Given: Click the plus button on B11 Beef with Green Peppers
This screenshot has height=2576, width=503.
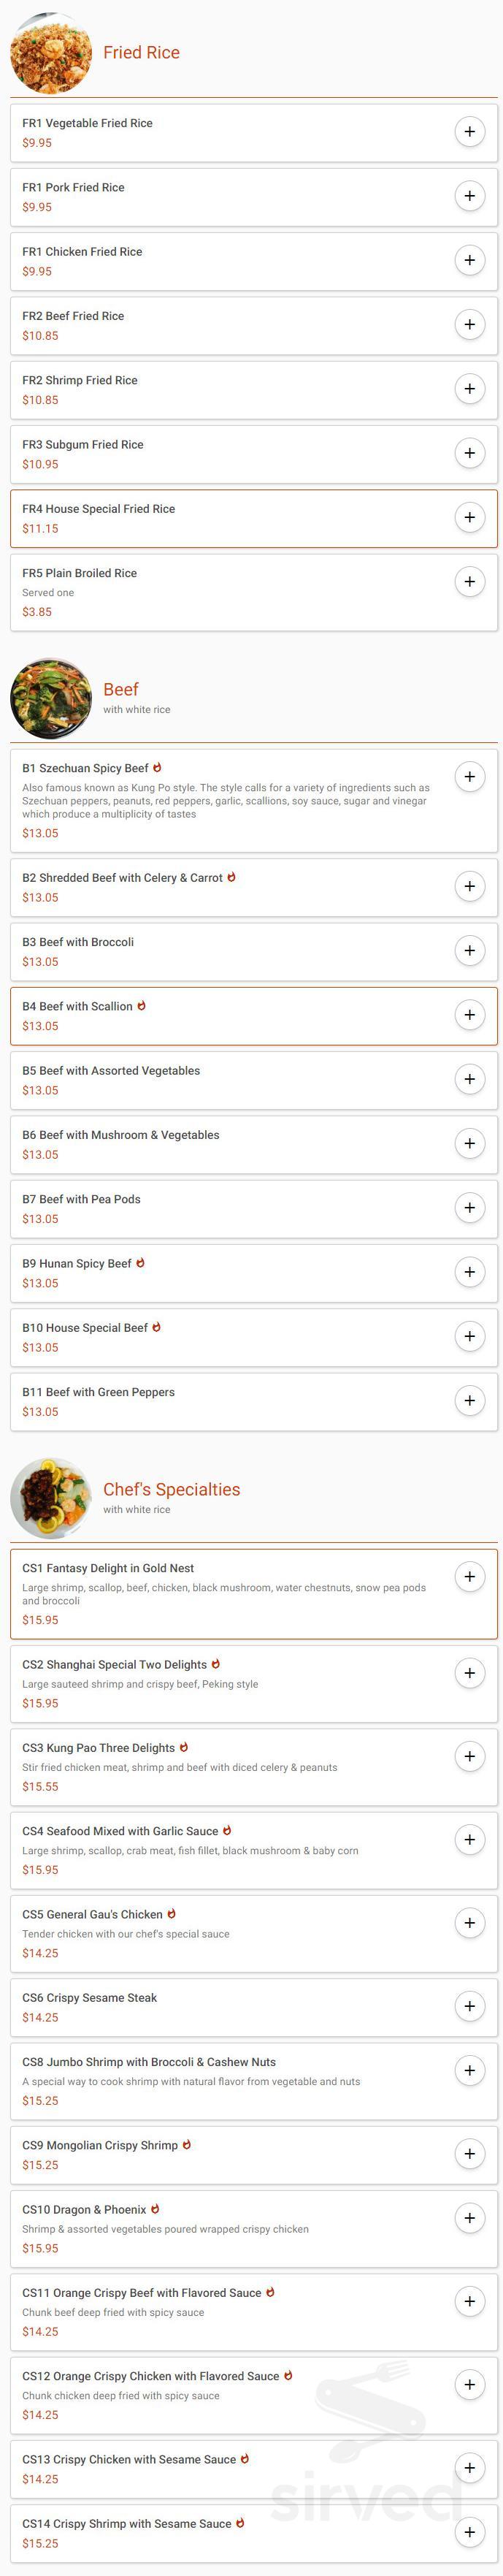Looking at the screenshot, I should [470, 1400].
